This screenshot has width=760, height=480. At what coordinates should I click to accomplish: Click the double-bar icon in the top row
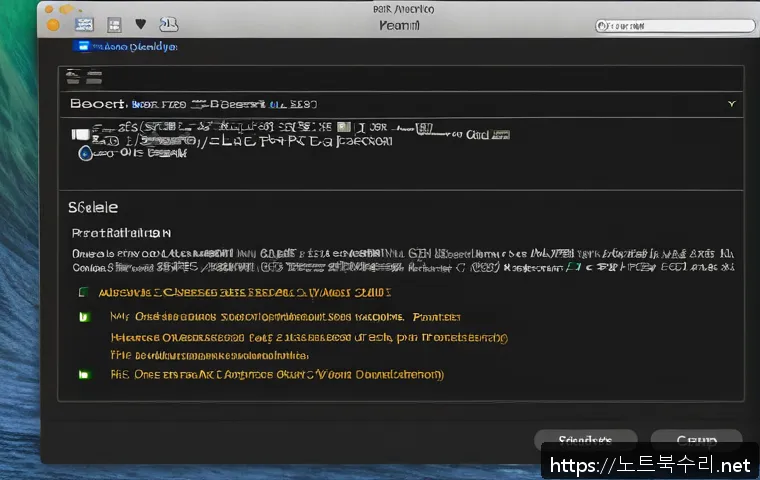tap(75, 75)
